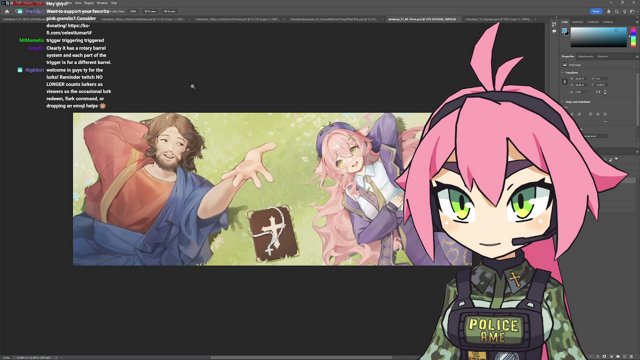The height and width of the screenshot is (360, 640).
Task: Open the search magnifier icon
Action: coord(617,11)
